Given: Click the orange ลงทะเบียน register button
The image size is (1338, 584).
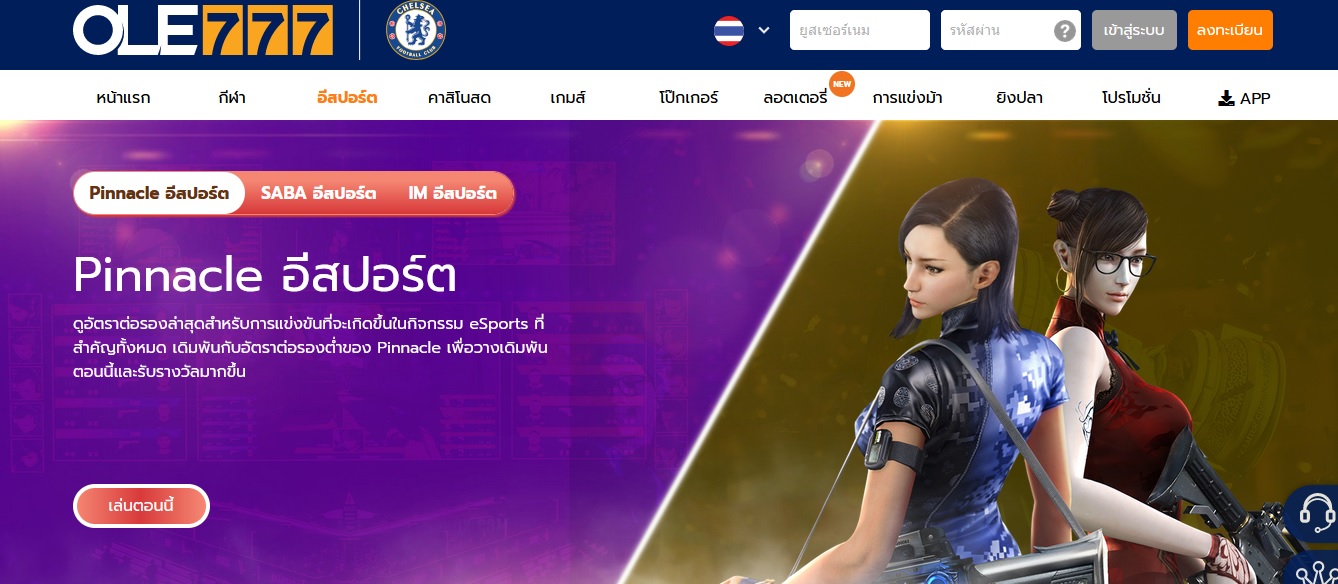Looking at the screenshot, I should click(1230, 30).
